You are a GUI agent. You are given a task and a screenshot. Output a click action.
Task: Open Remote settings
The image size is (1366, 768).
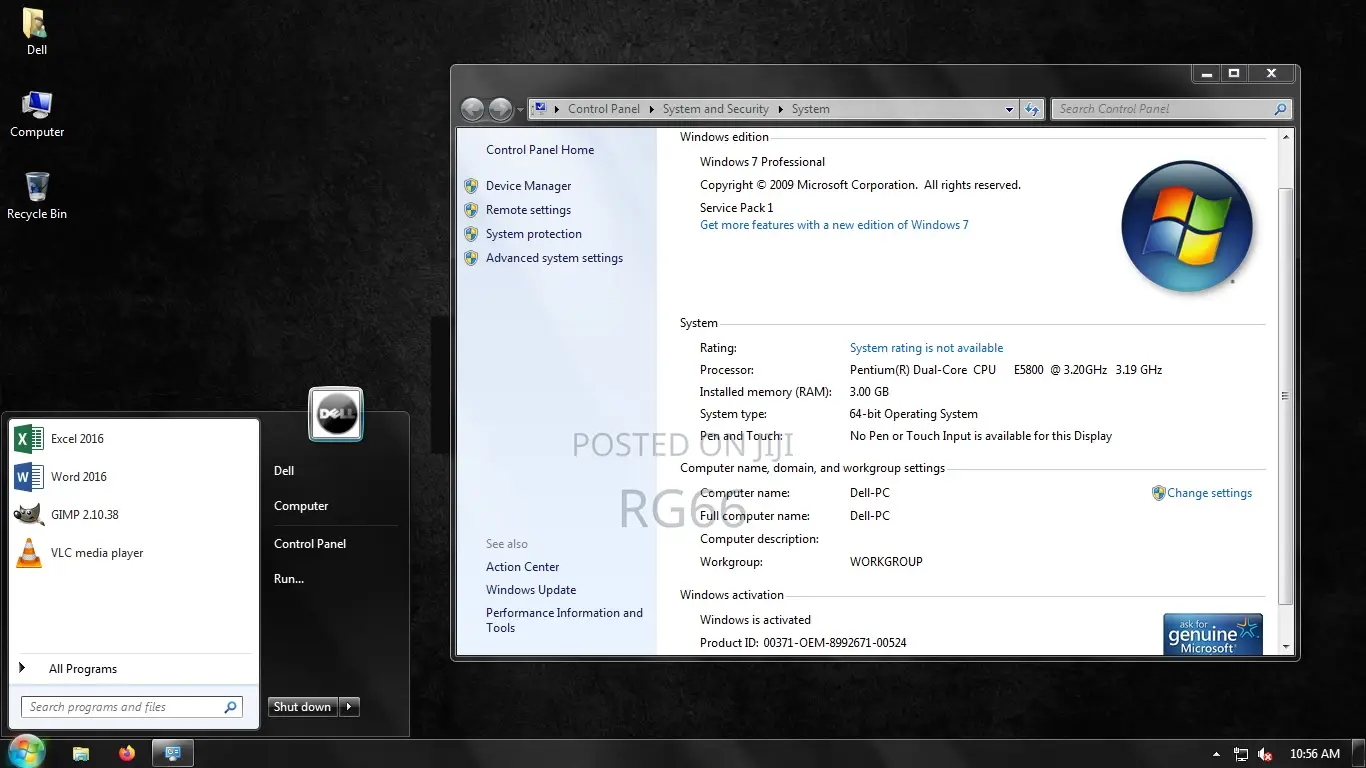pos(528,210)
